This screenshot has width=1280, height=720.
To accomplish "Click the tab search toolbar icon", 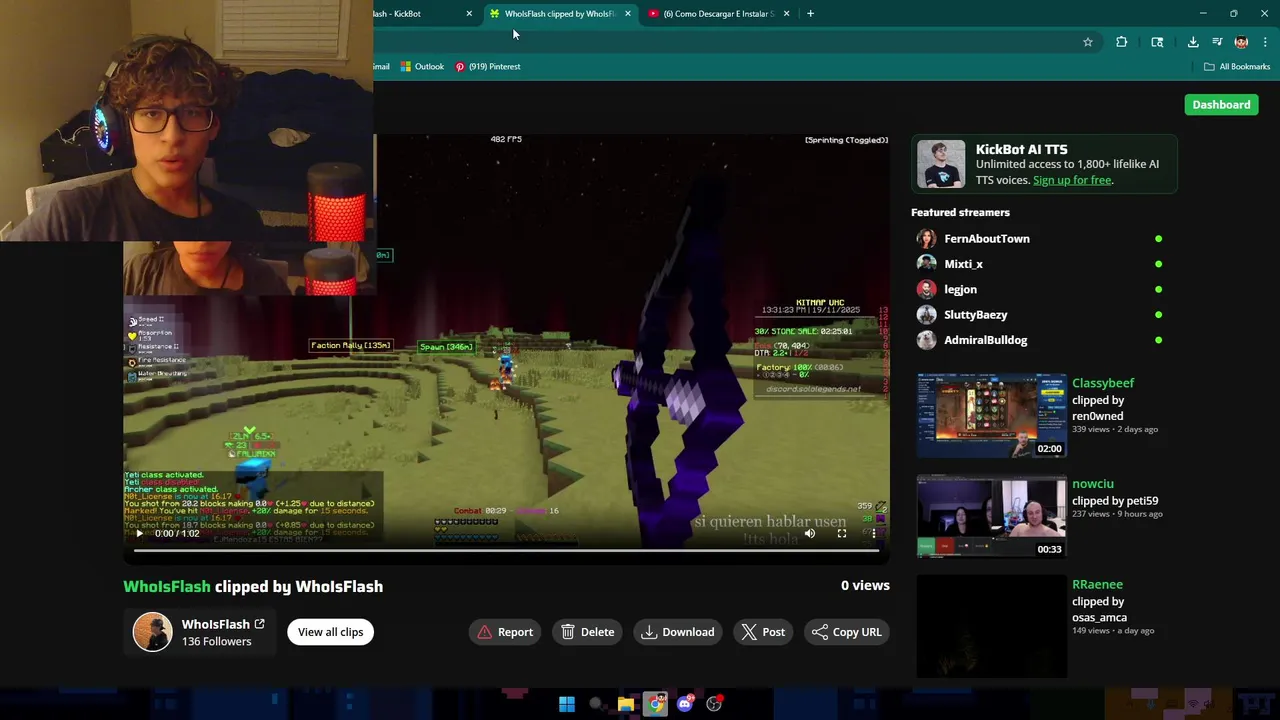I will coord(1157,42).
